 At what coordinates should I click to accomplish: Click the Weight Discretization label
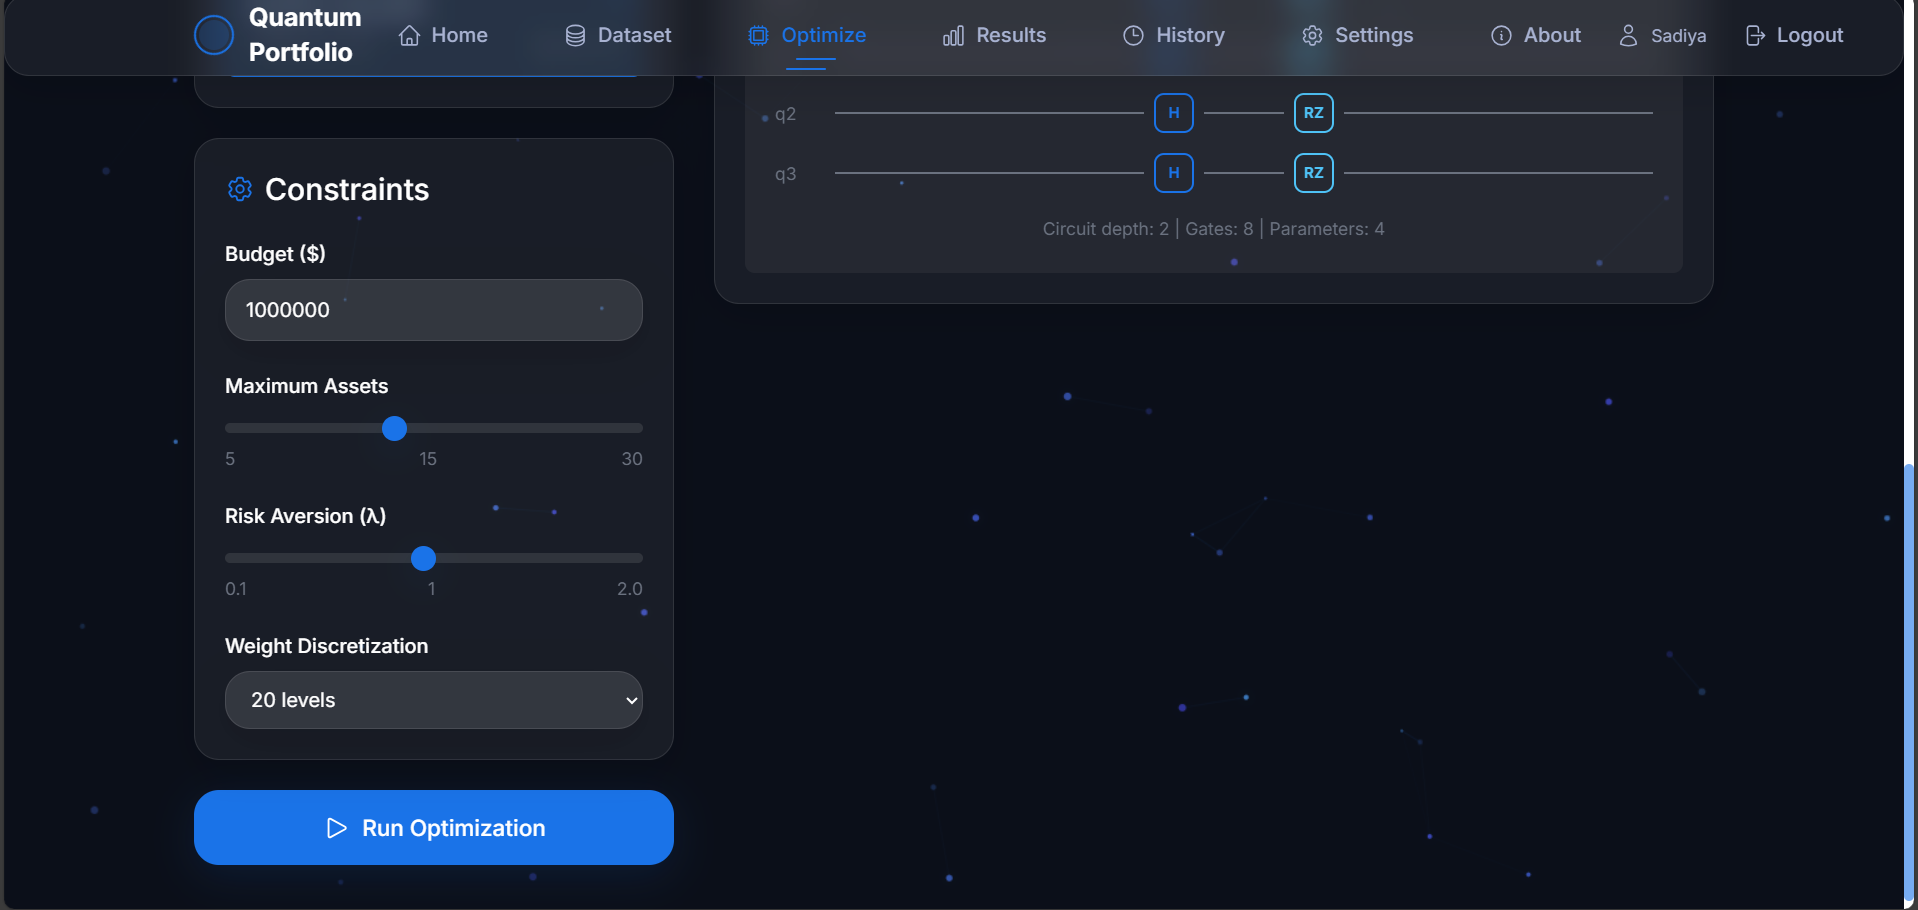[x=327, y=646]
